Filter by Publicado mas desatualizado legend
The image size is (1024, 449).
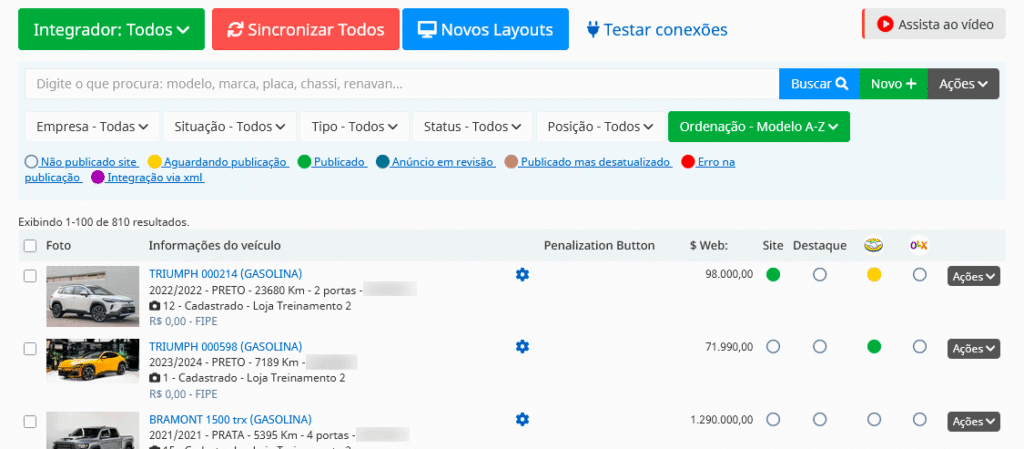pyautogui.click(x=588, y=162)
